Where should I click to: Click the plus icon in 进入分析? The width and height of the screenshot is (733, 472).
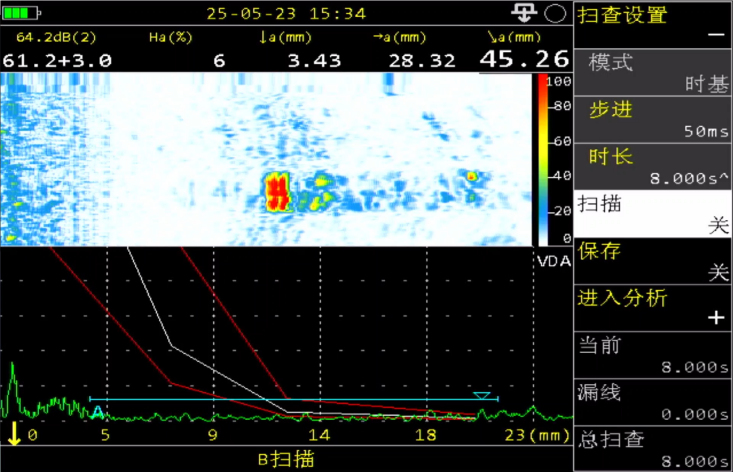(x=715, y=318)
